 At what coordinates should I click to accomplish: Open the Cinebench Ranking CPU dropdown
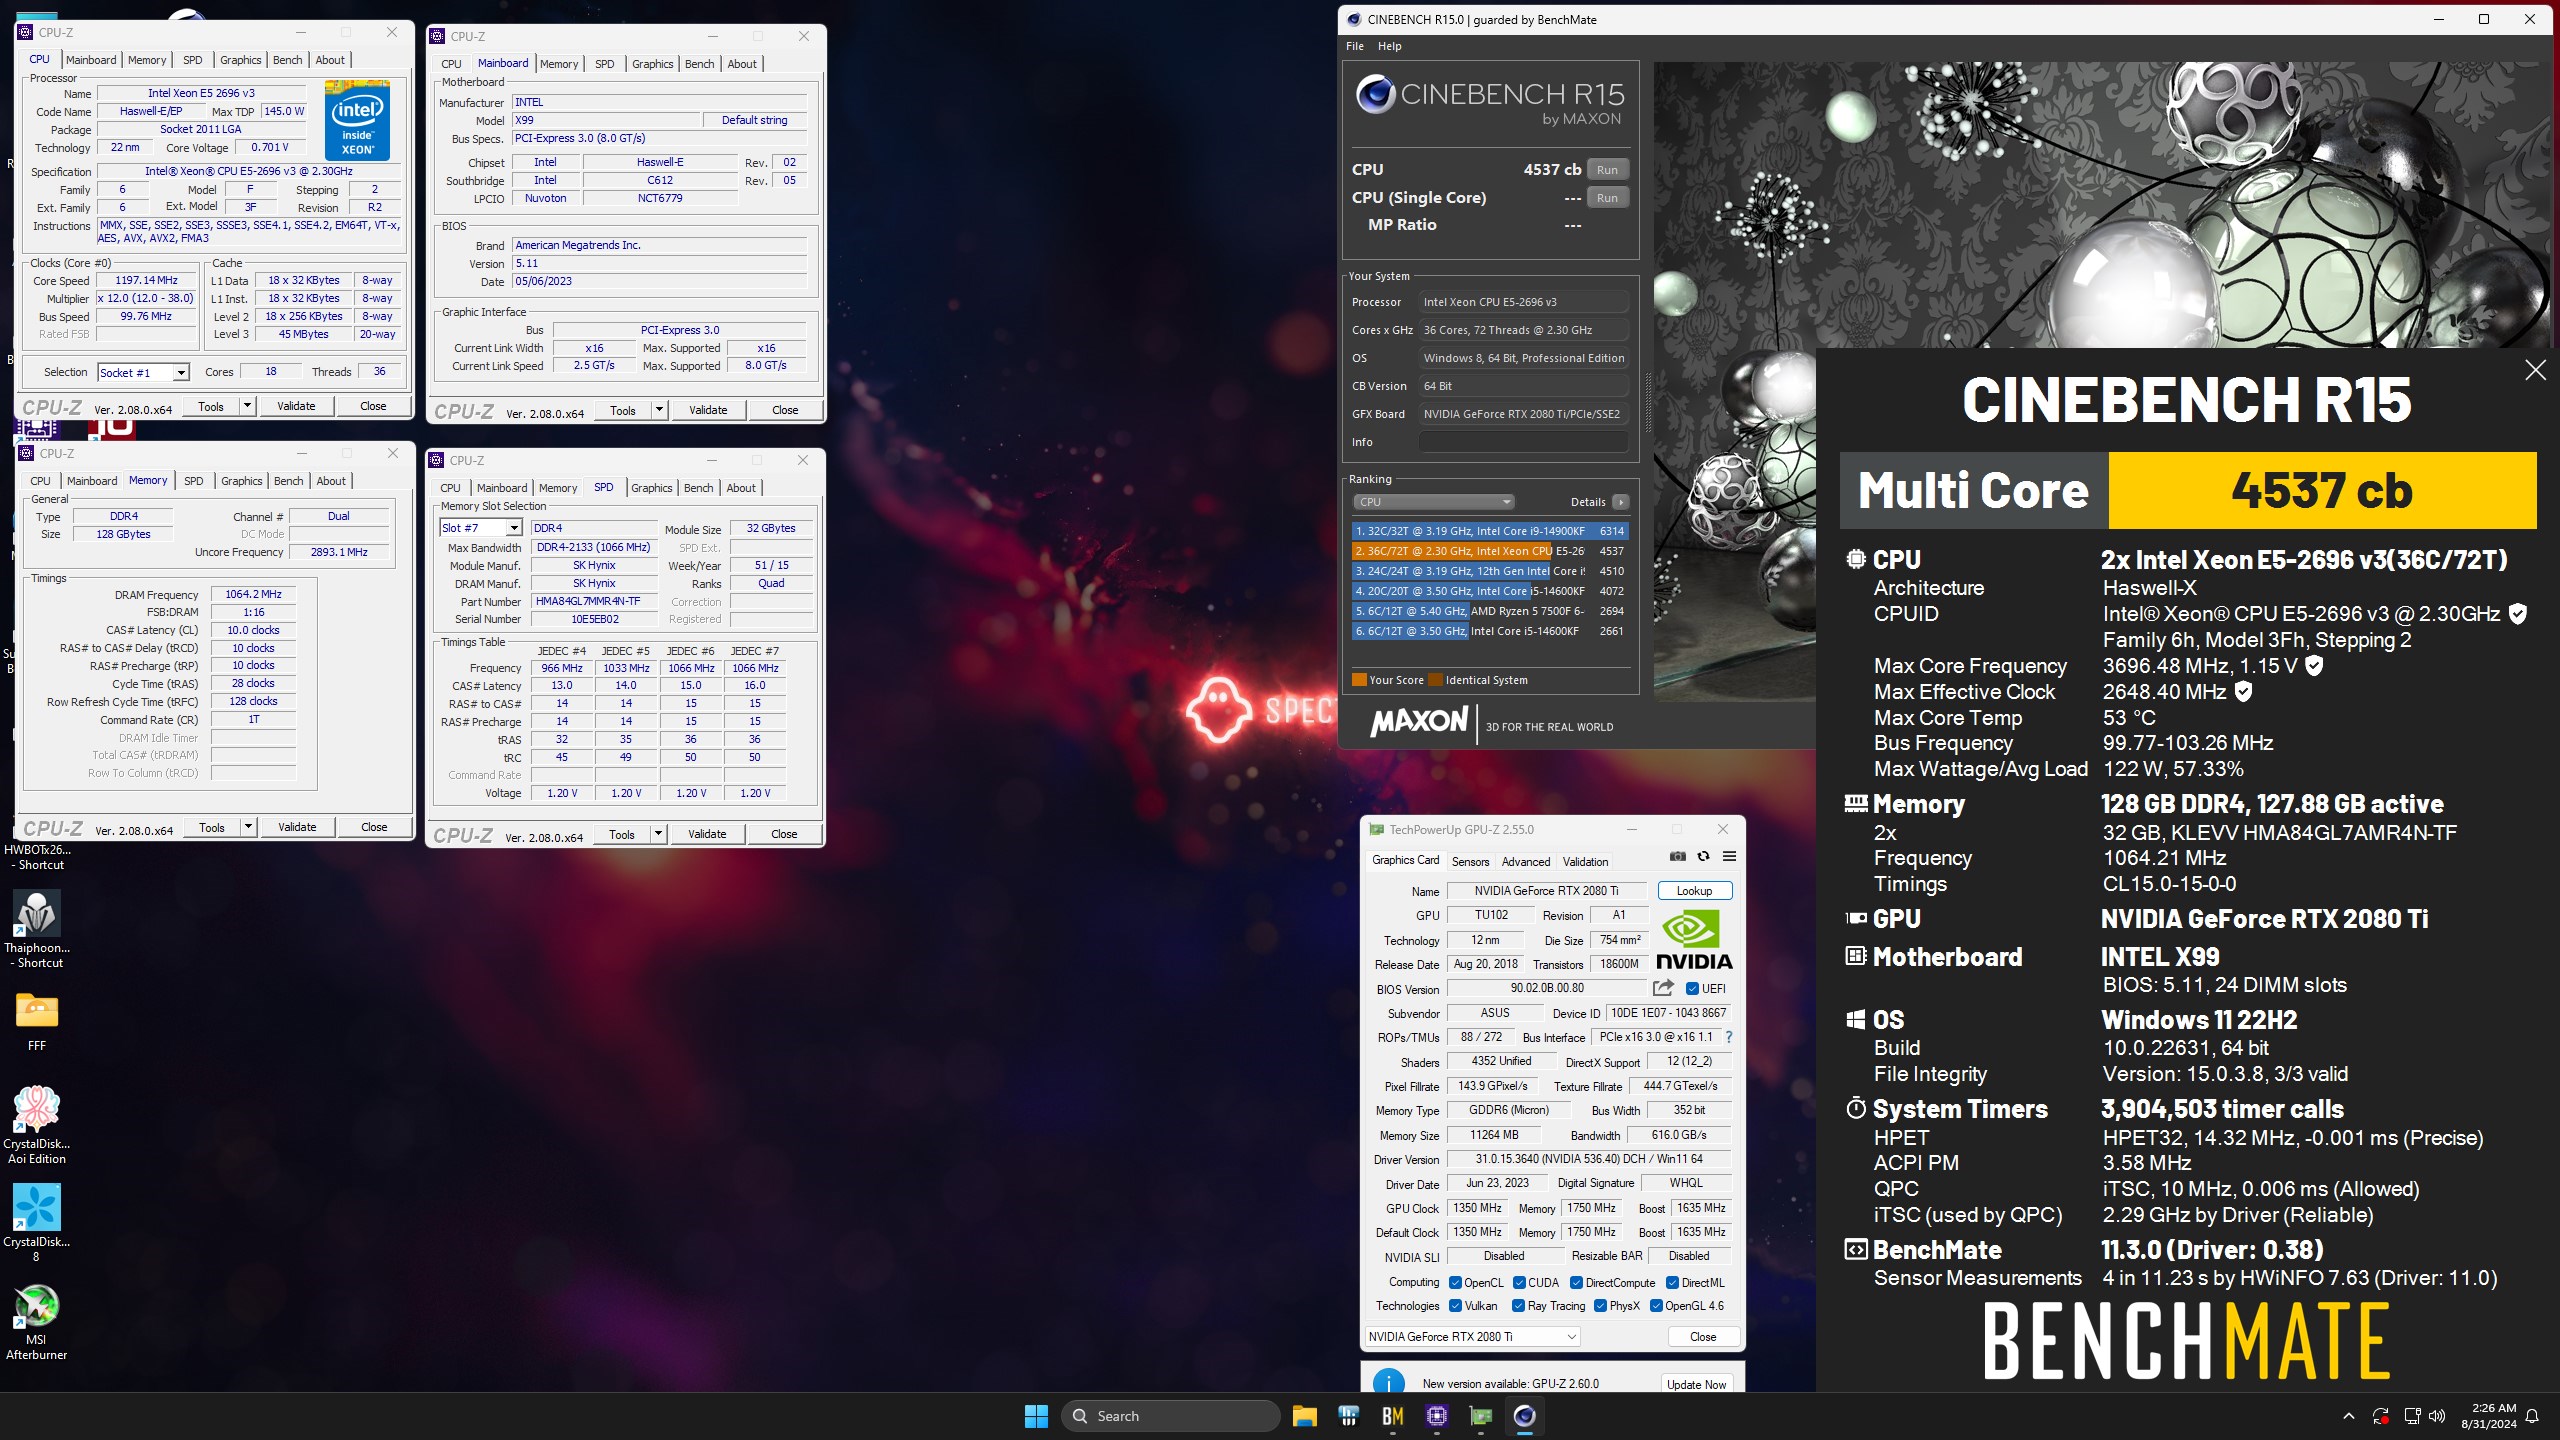tap(1434, 502)
